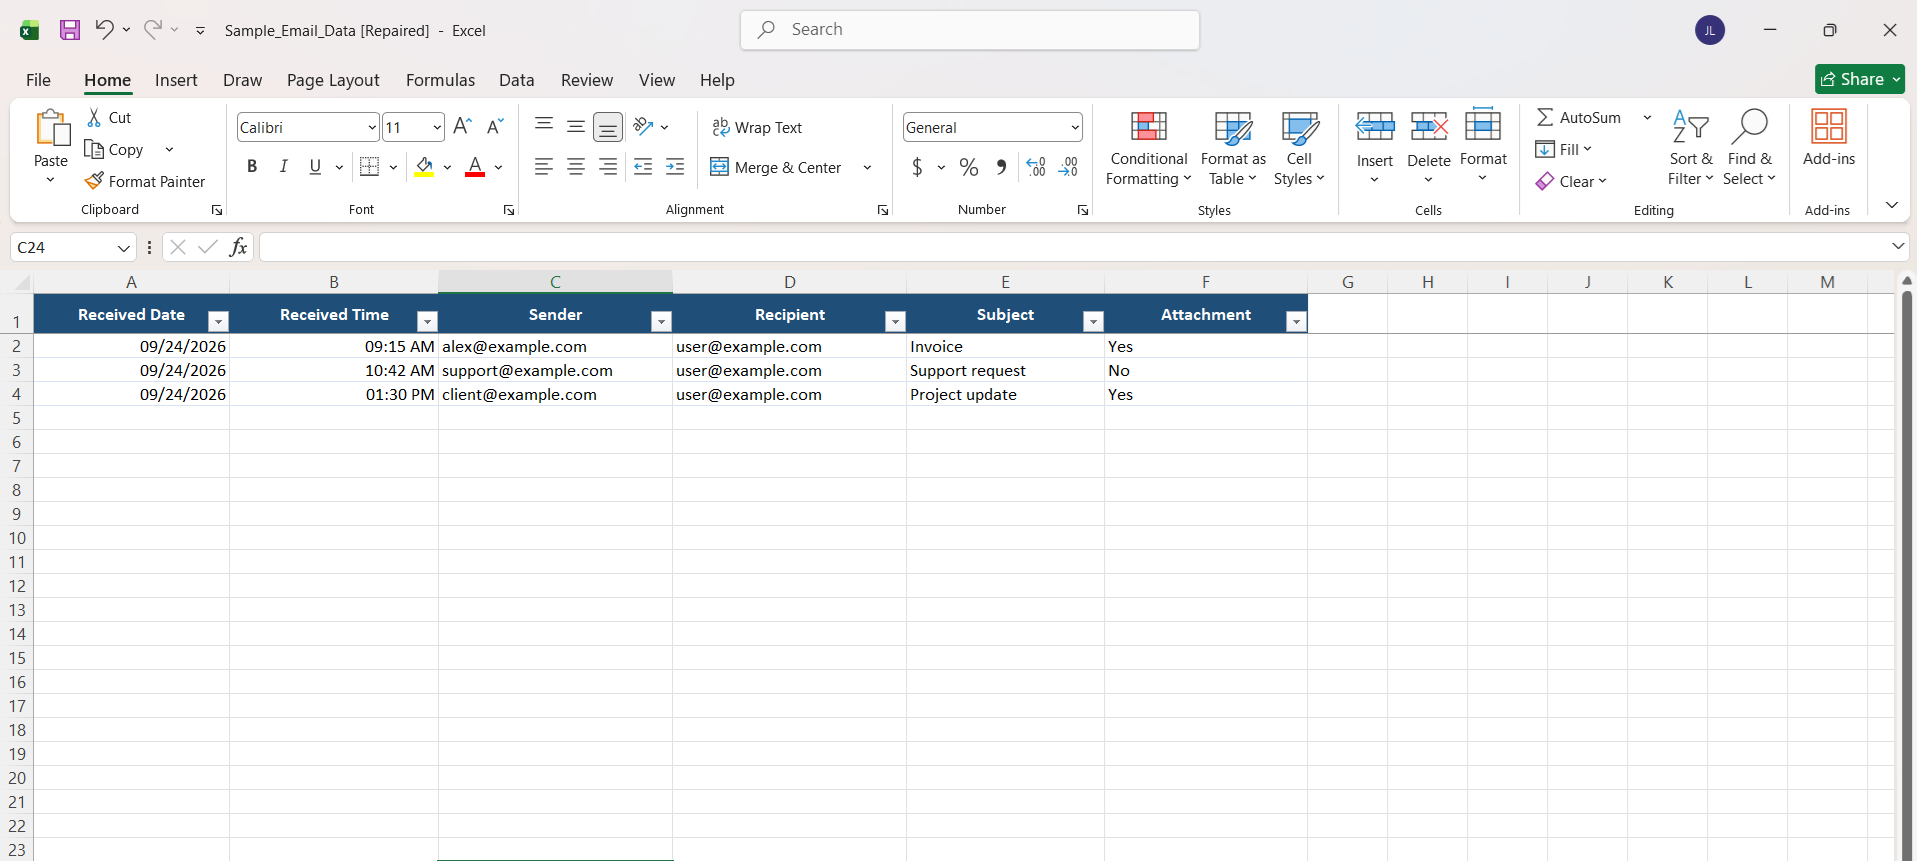Toggle Middle Align vertical alignment

click(576, 126)
